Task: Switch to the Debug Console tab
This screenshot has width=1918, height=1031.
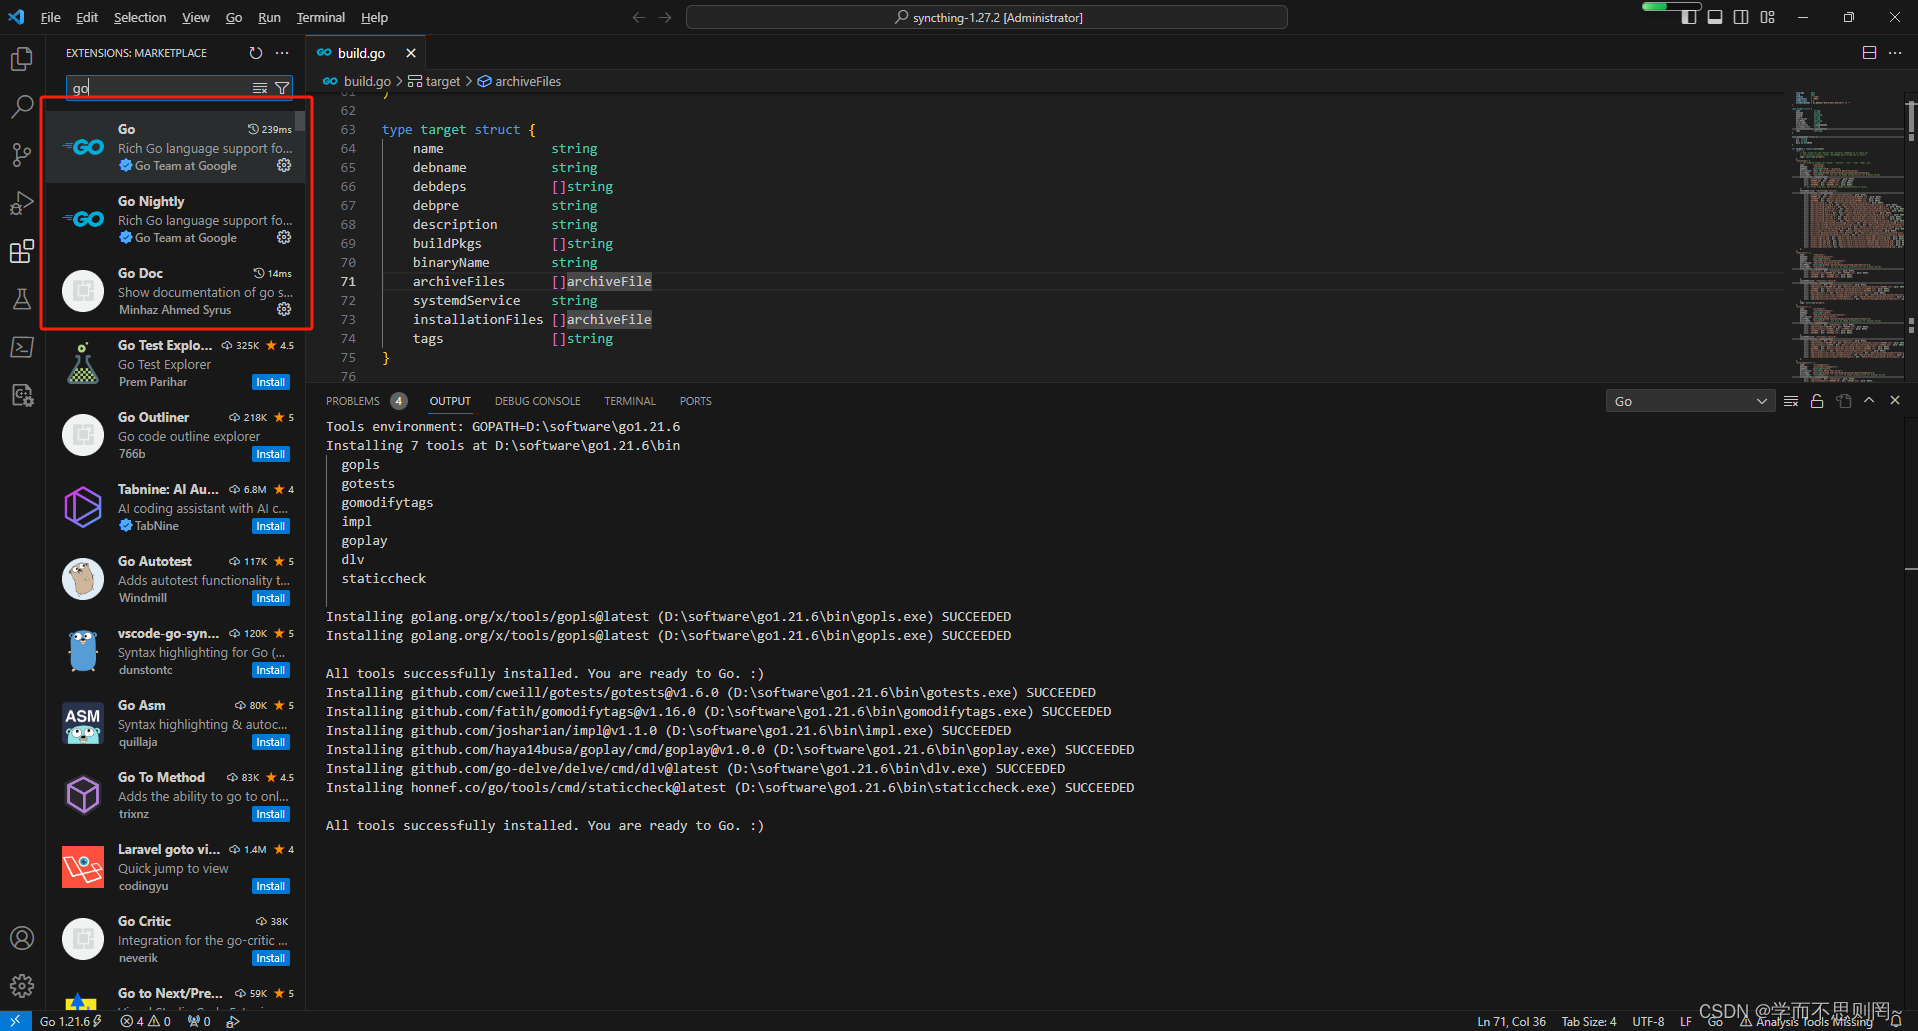Action: click(x=537, y=400)
